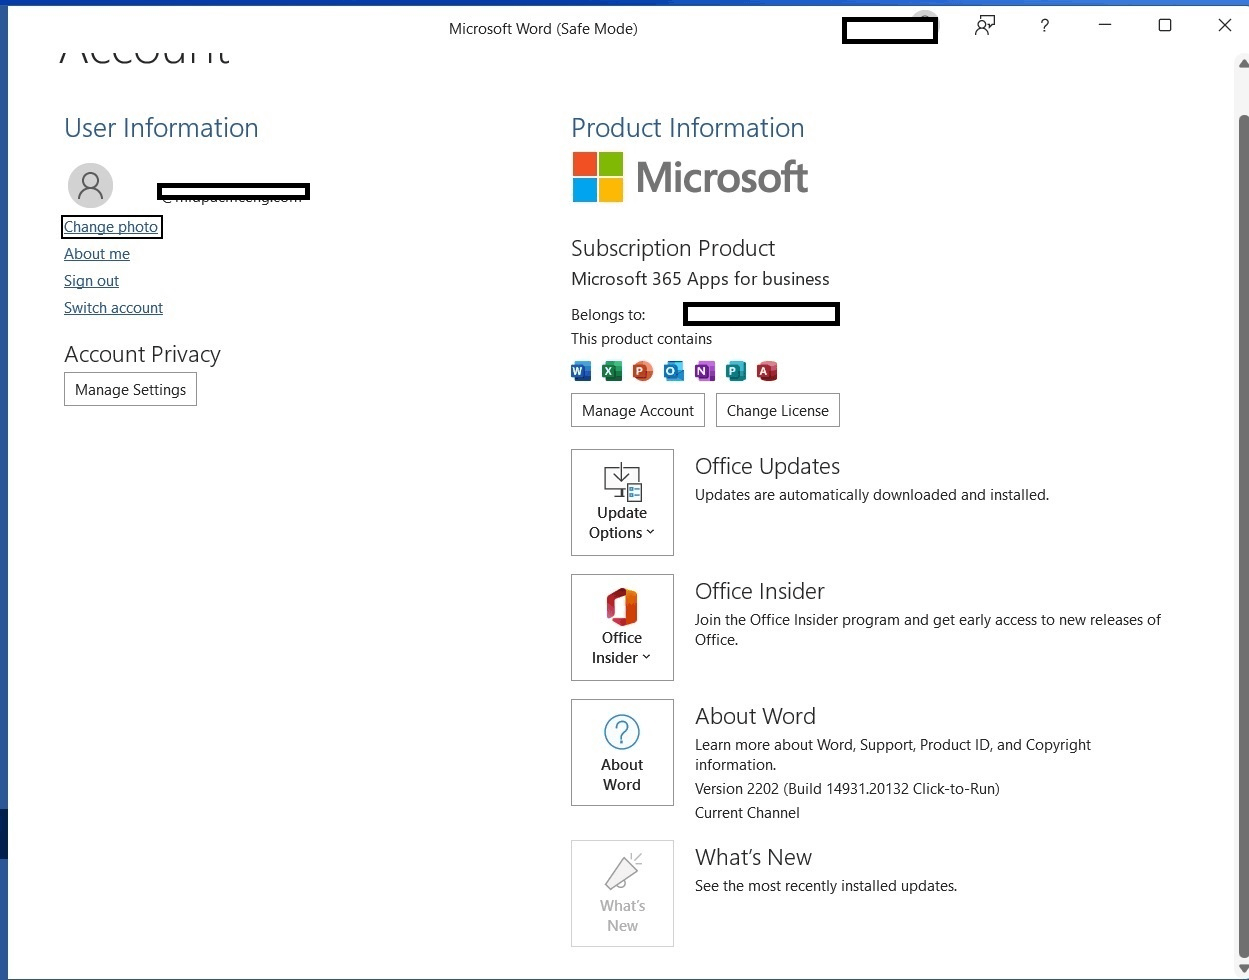Image resolution: width=1249 pixels, height=980 pixels.
Task: Click the scrollbar down arrow
Action: click(1243, 968)
